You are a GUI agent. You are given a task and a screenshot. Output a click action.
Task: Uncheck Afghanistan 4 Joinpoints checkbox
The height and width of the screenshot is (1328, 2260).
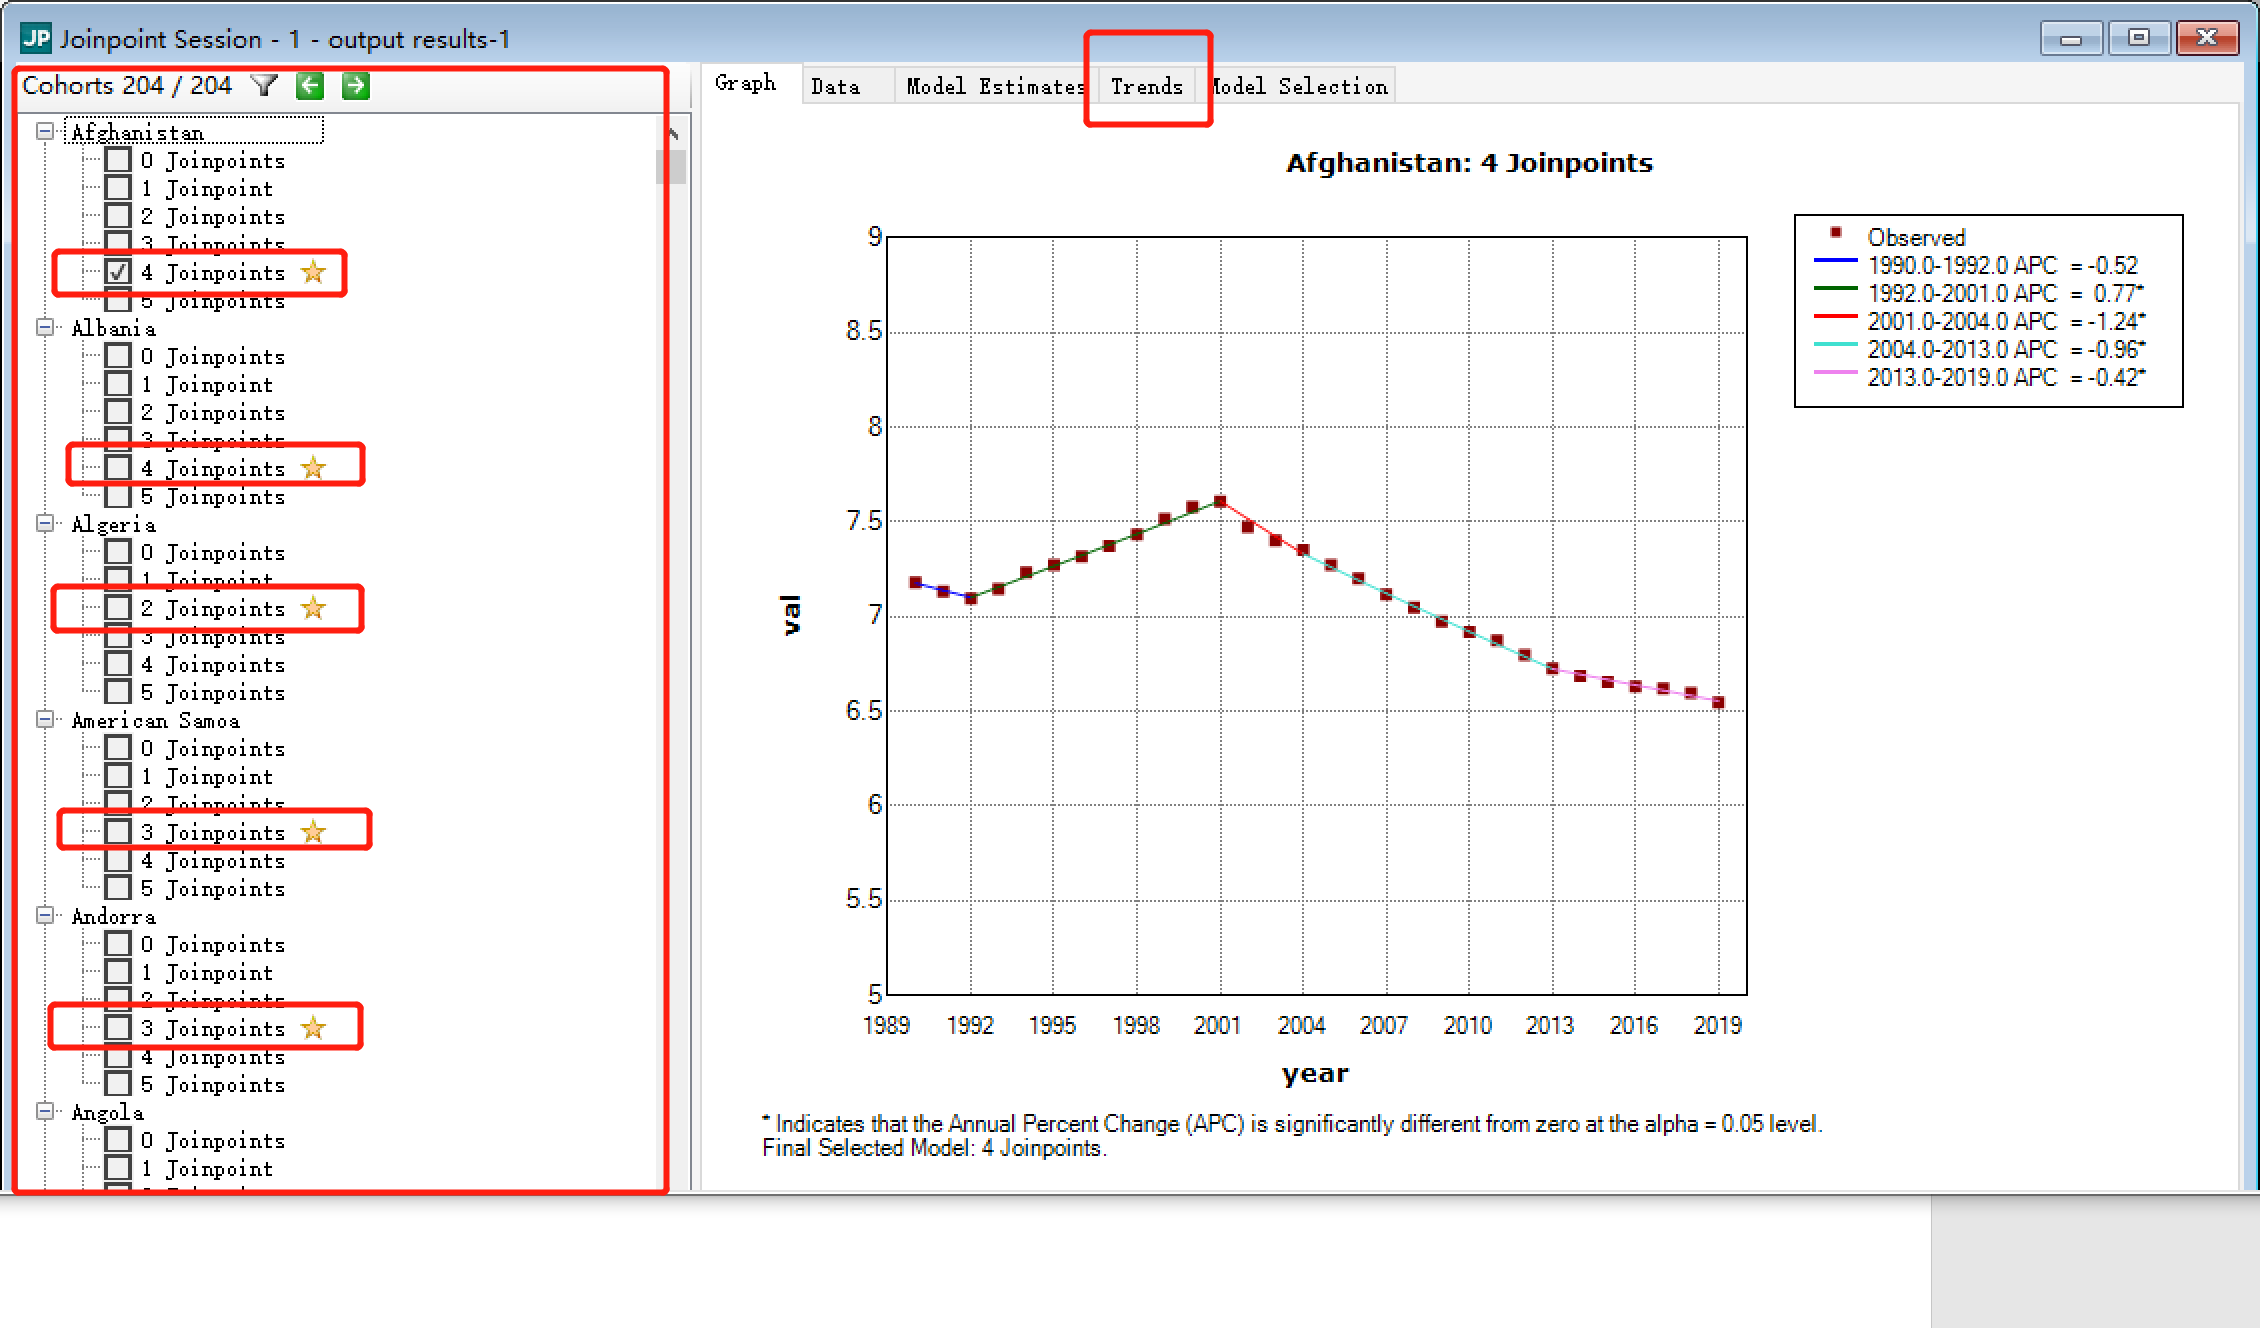tap(118, 272)
